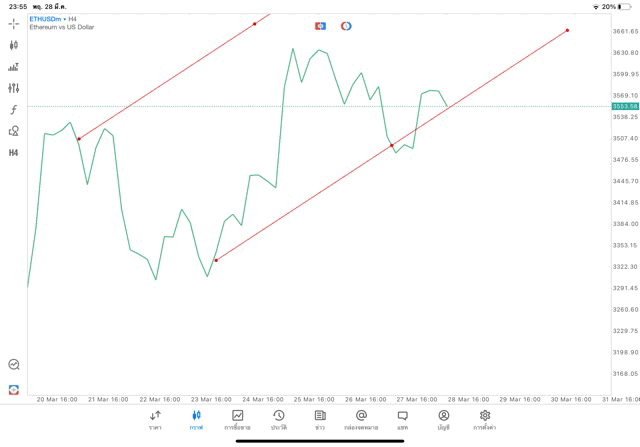Tap the chart-check icon at lower left
The height and width of the screenshot is (447, 640).
14,365
